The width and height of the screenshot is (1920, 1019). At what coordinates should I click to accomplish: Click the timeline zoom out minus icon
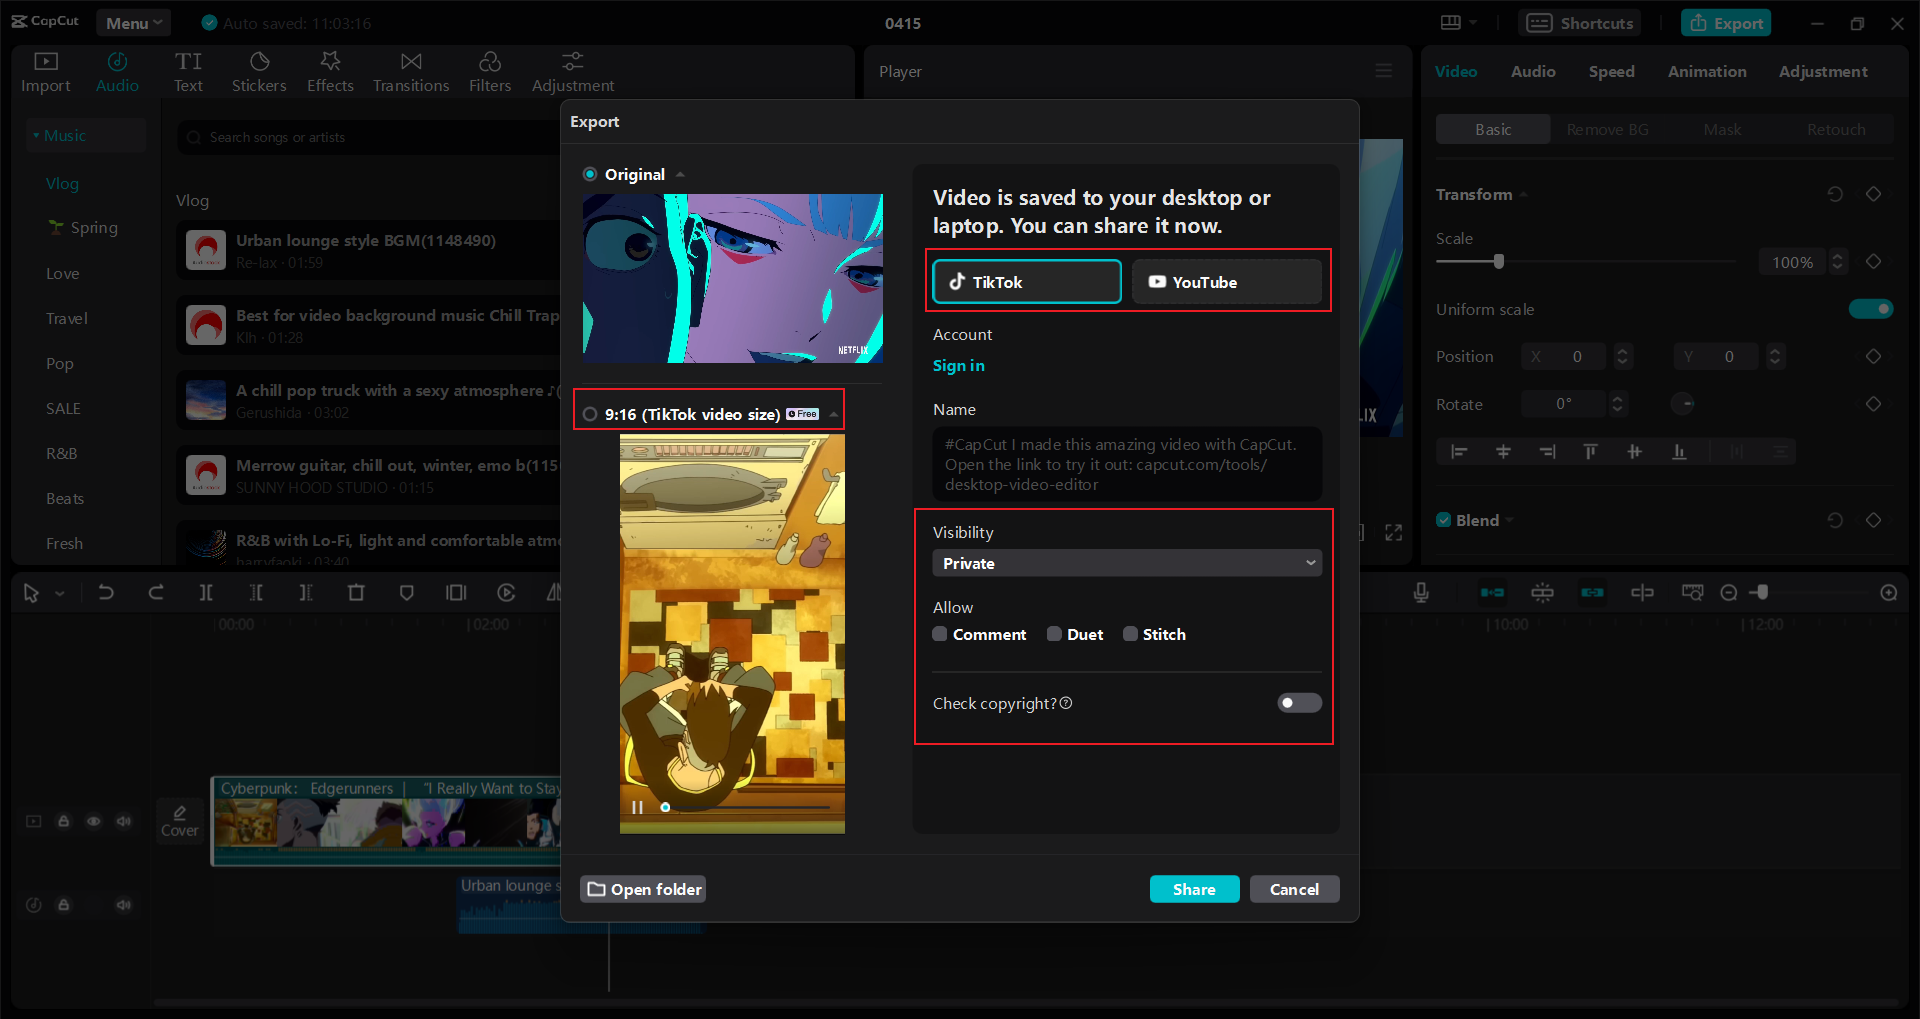click(1729, 593)
